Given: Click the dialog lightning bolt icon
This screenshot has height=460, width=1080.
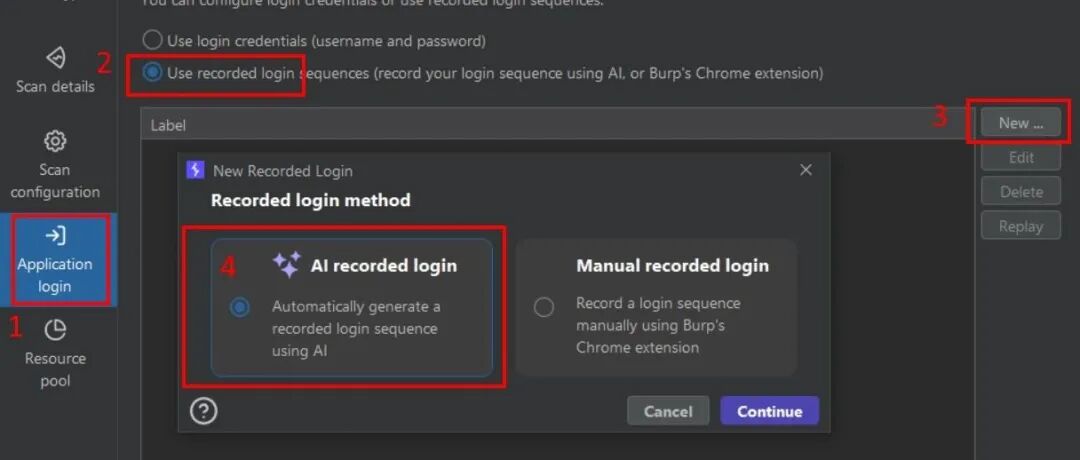Looking at the screenshot, I should (196, 170).
